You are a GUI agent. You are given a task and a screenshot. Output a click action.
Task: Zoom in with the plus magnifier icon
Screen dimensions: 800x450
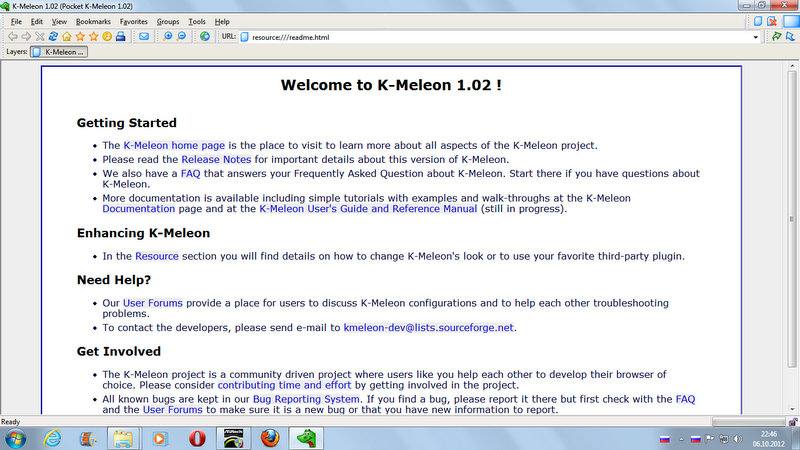pyautogui.click(x=167, y=37)
